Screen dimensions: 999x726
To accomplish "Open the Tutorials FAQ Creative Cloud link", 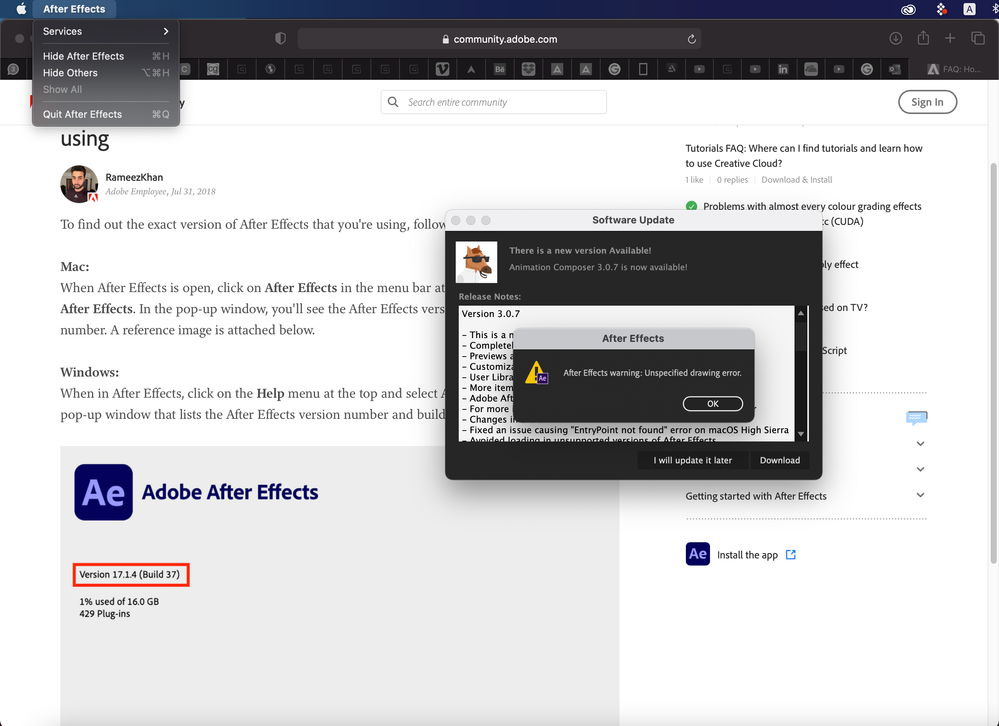I will click(803, 155).
